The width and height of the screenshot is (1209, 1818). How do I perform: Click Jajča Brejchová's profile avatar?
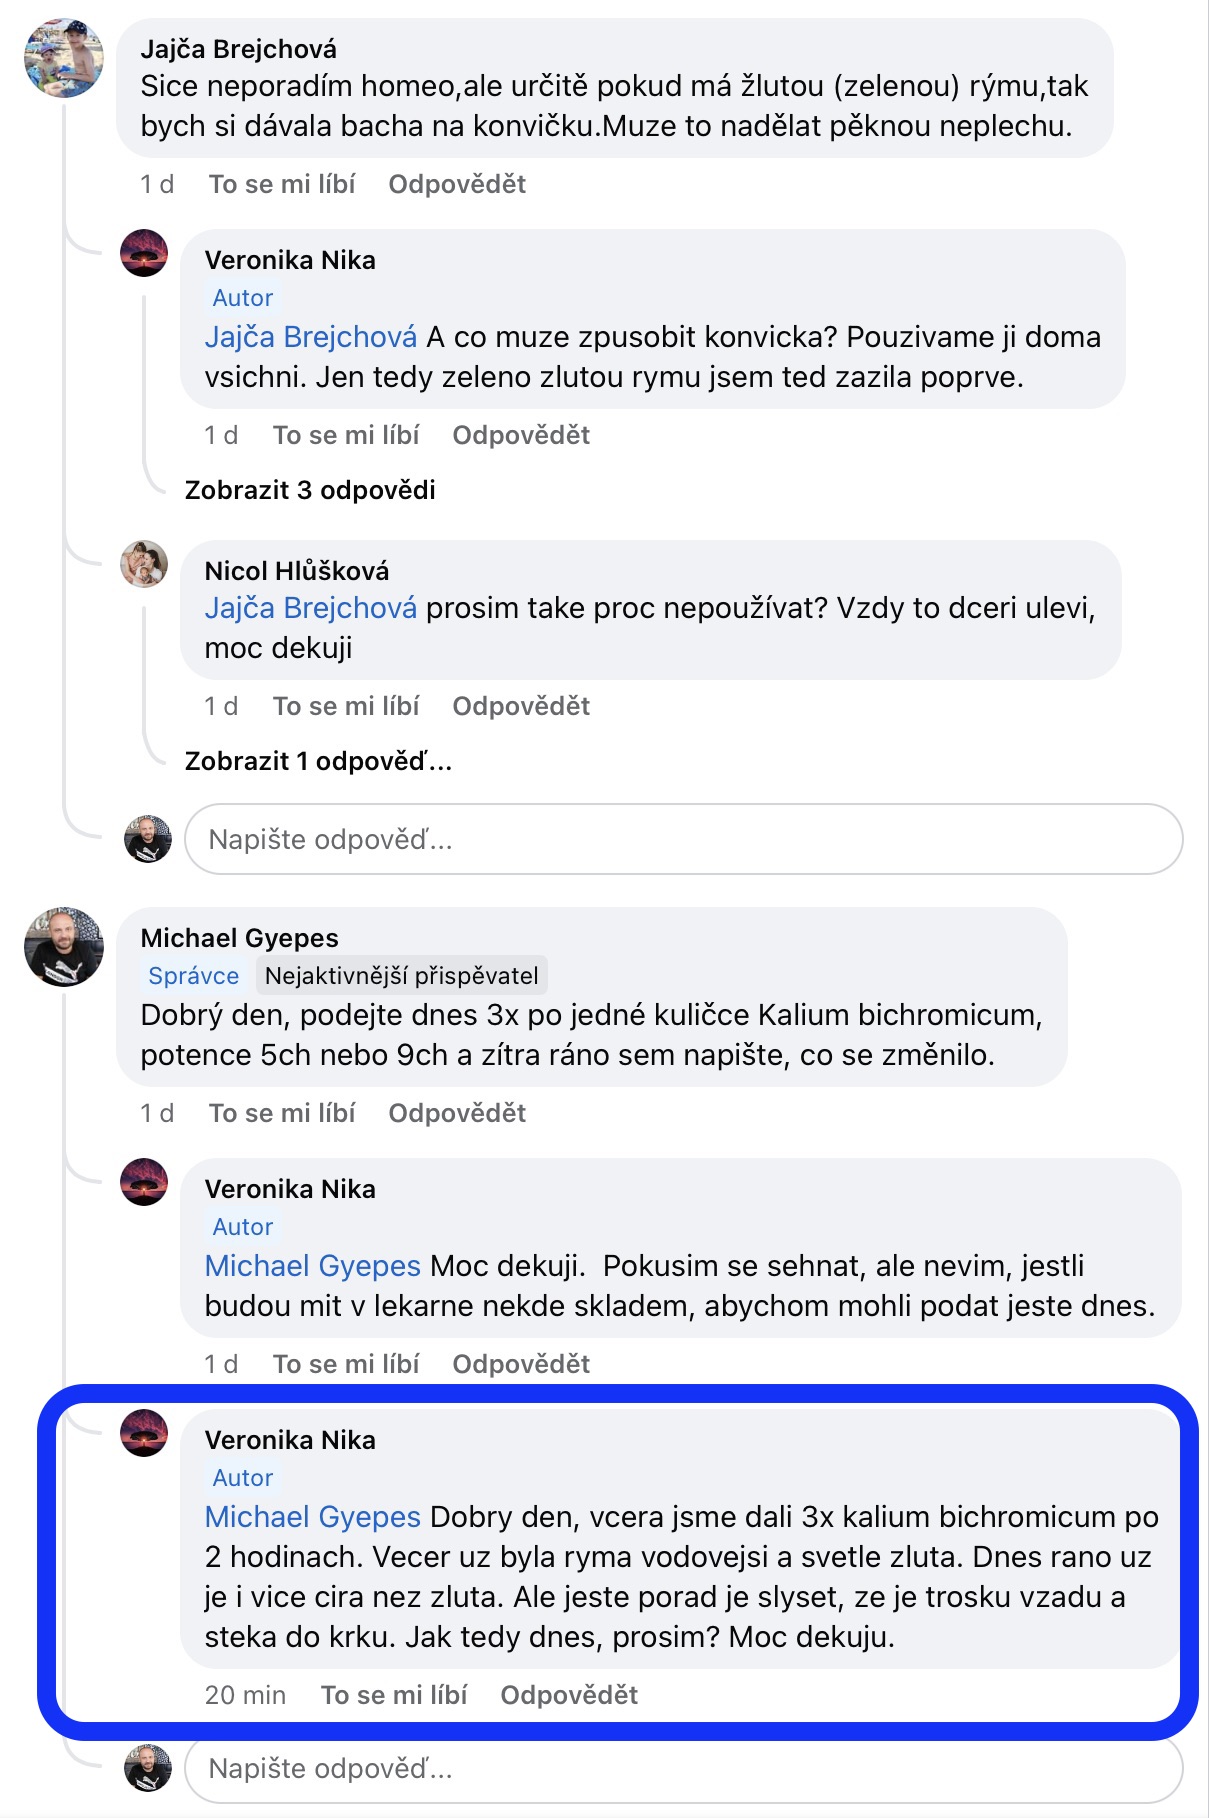(x=64, y=57)
